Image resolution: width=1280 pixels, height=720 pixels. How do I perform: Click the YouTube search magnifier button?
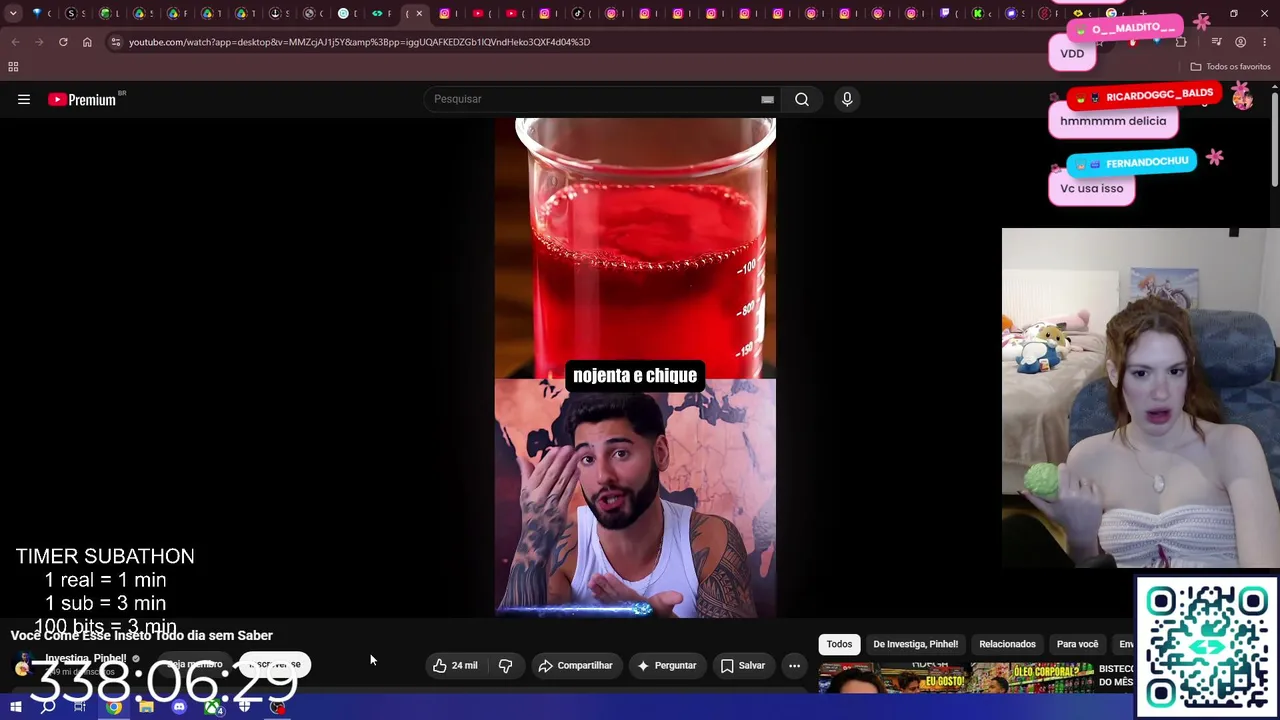tap(802, 99)
